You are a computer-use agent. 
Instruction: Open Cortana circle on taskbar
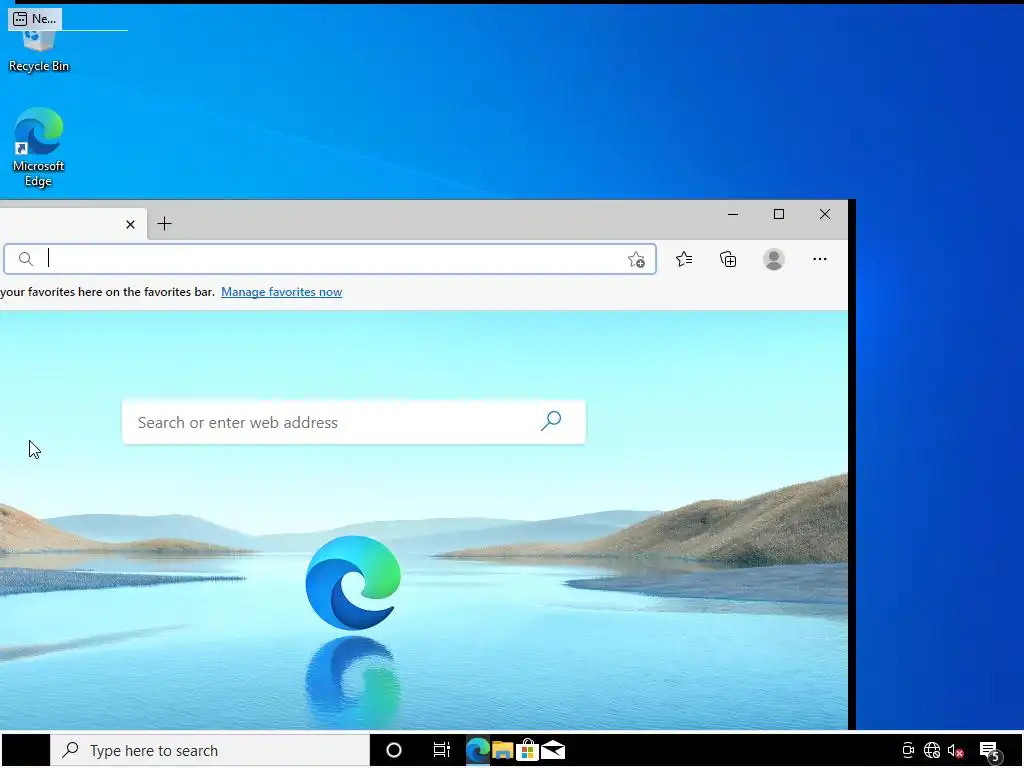(394, 750)
